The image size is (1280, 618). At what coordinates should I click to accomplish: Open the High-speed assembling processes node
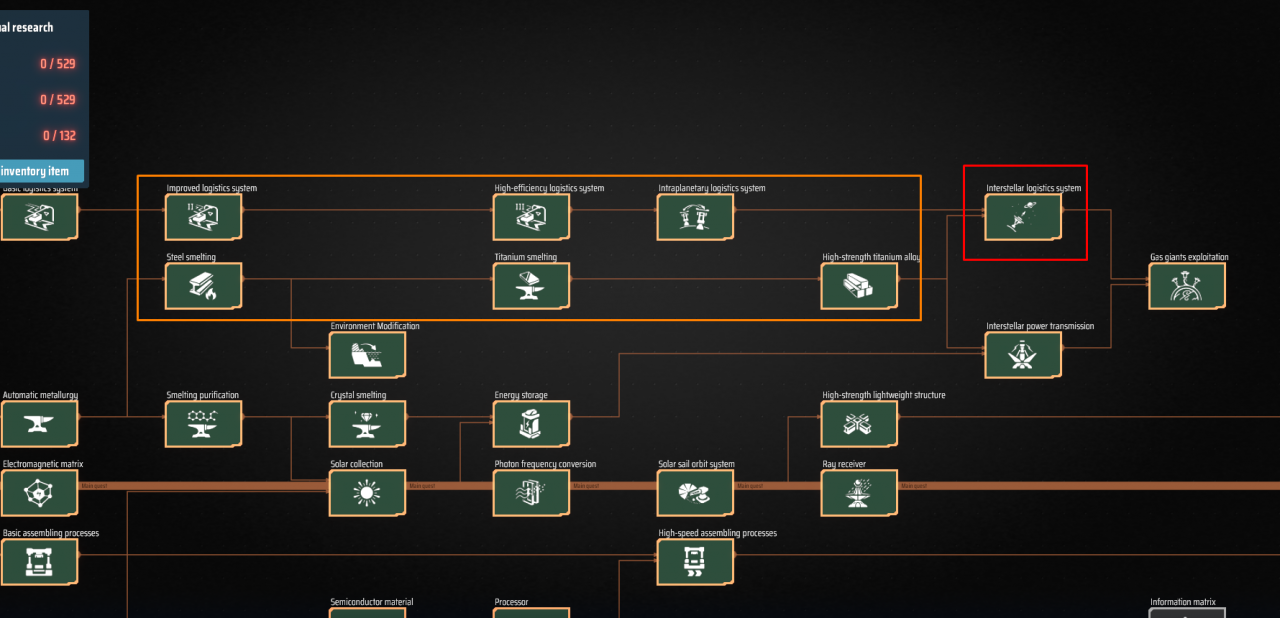pos(695,562)
